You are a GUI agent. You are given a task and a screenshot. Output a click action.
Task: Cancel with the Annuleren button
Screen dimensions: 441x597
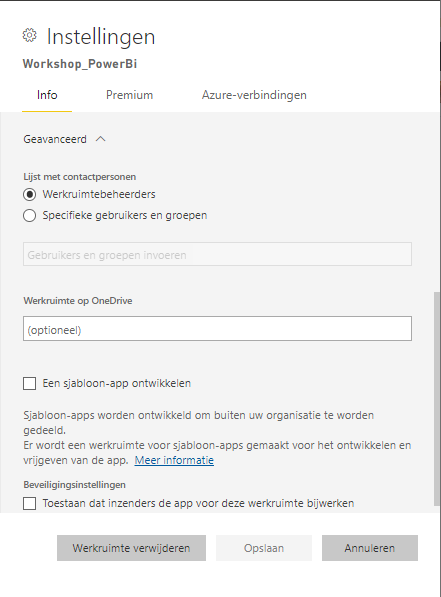[370, 548]
